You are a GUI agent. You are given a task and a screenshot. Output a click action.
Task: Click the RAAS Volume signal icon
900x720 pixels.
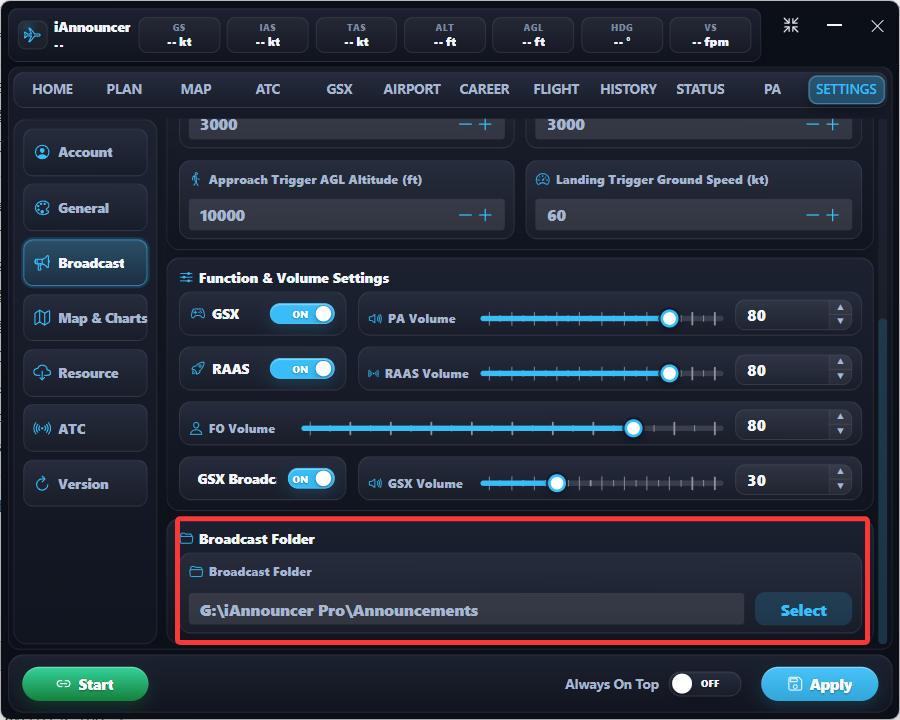(x=373, y=374)
